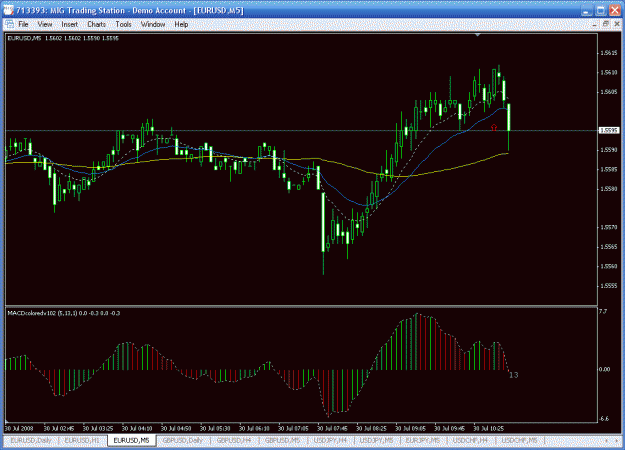Switch to the GBPUSD,M5 chart tab
Image resolution: width=625 pixels, height=450 pixels.
point(282,440)
